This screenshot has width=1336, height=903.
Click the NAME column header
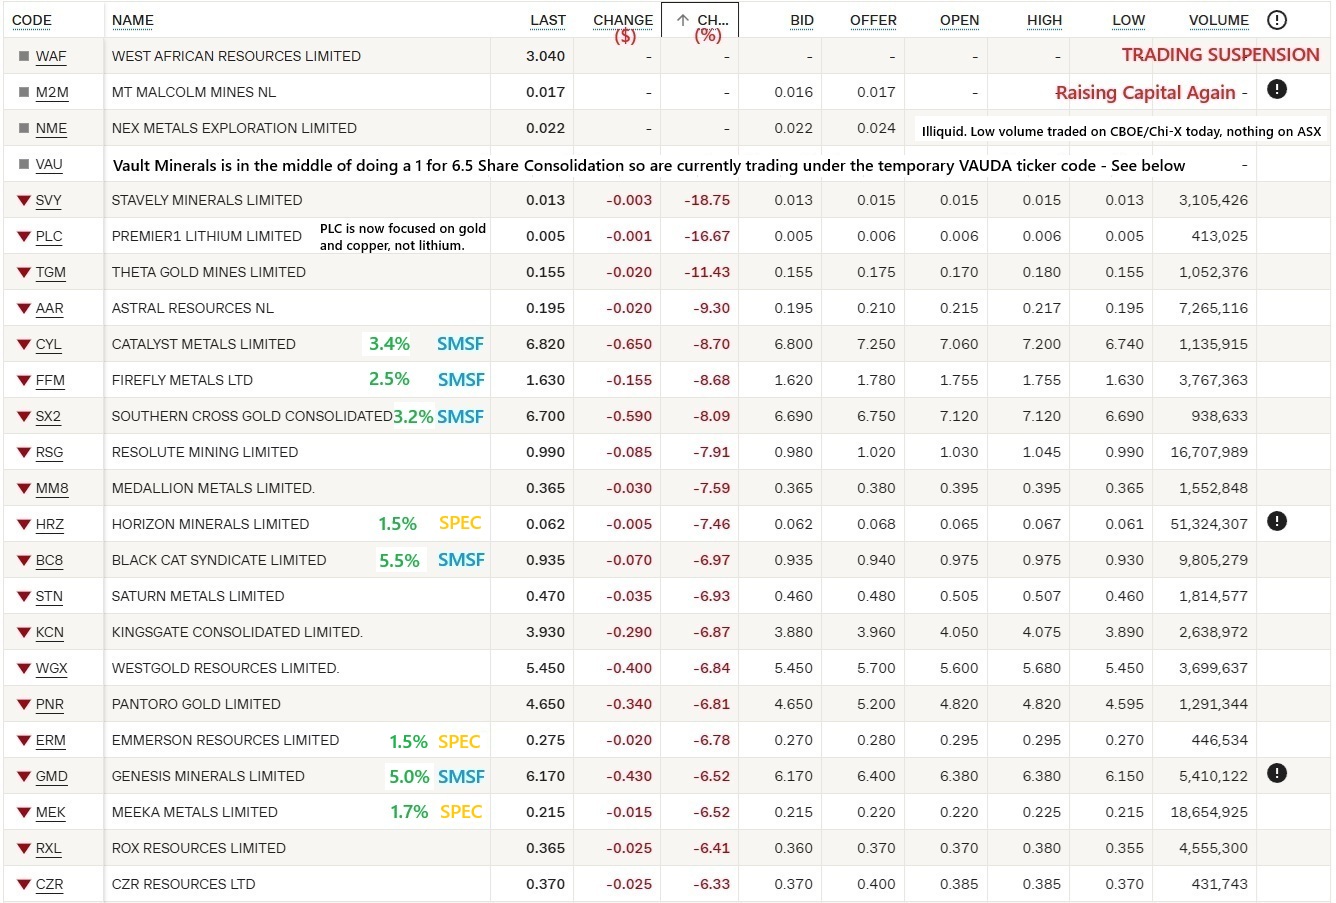click(x=133, y=20)
